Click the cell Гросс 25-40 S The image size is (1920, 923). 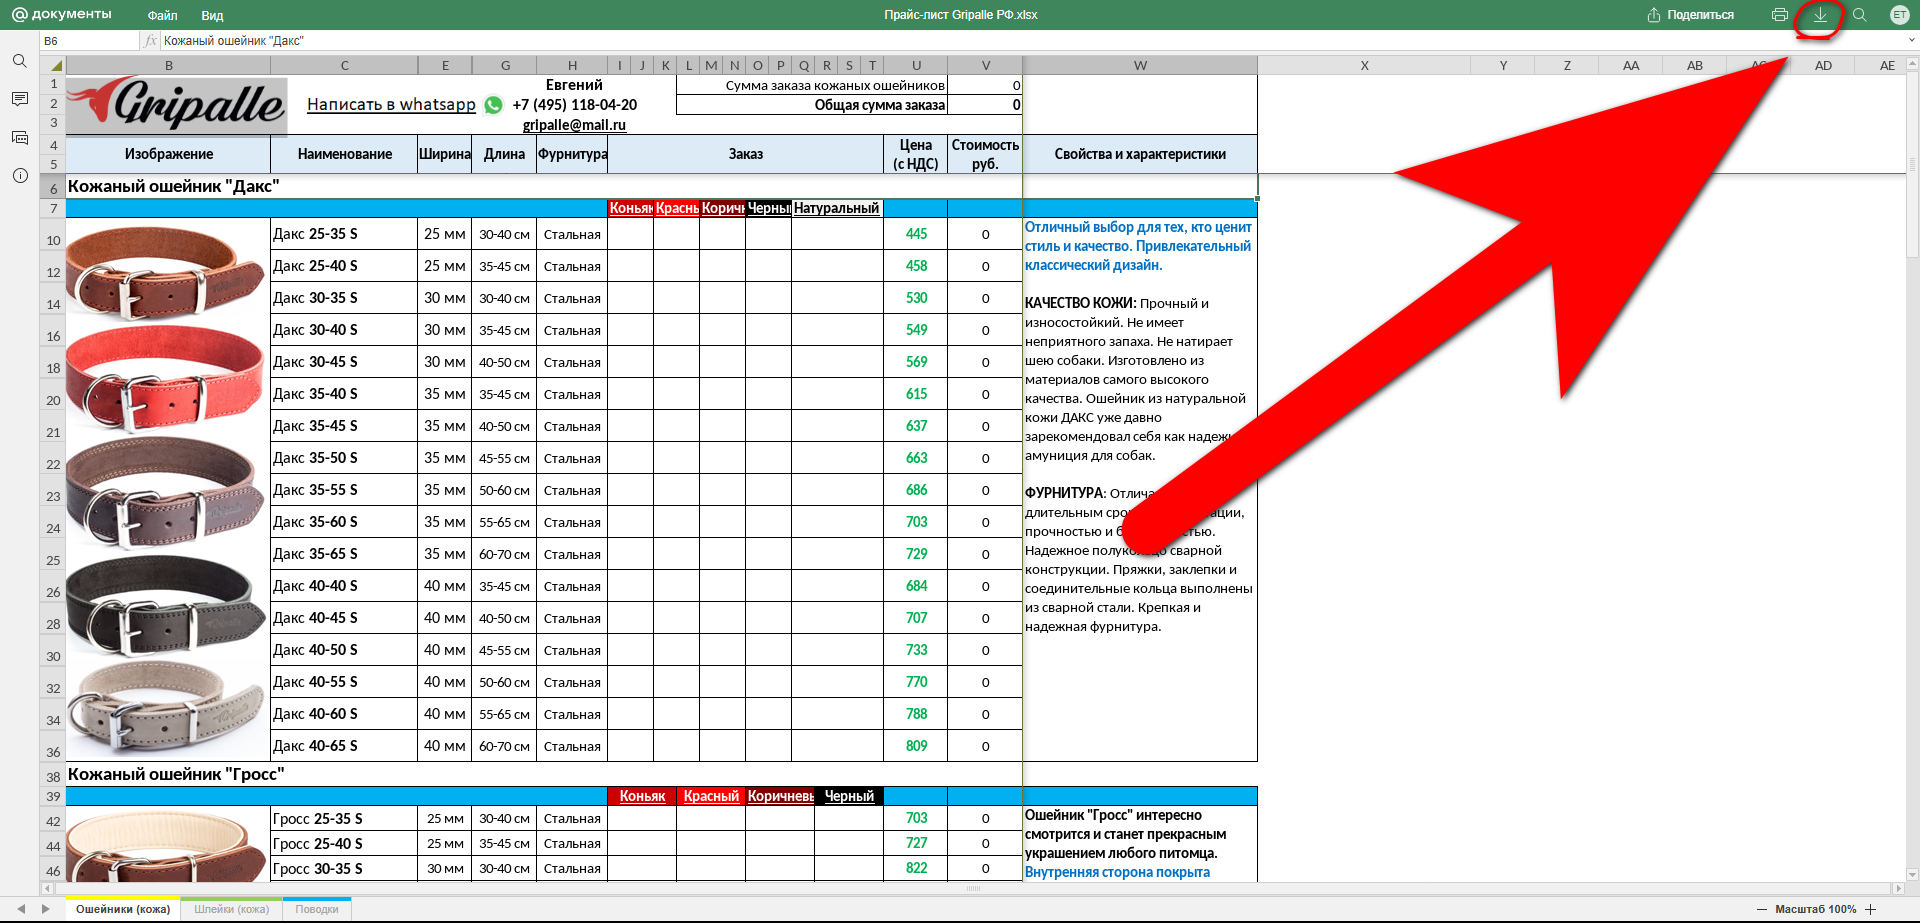(344, 843)
